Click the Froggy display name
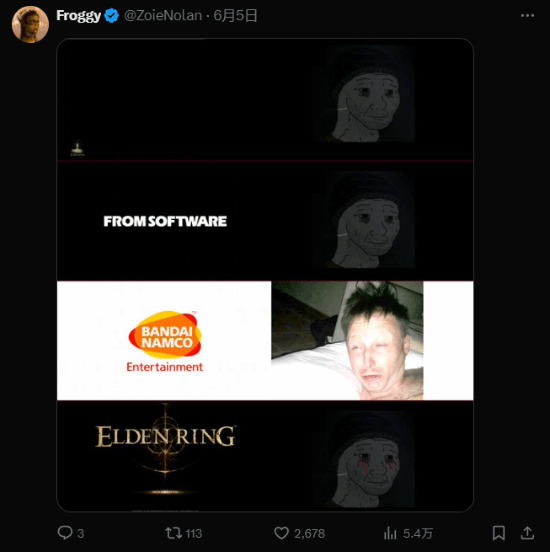 point(79,15)
